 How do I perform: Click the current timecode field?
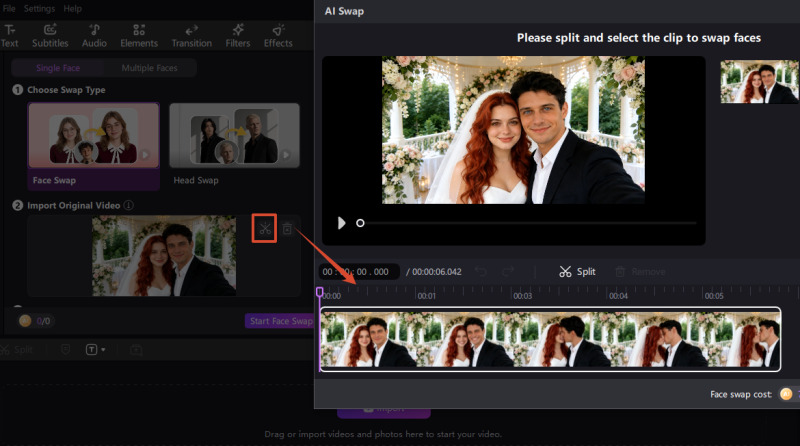point(359,272)
